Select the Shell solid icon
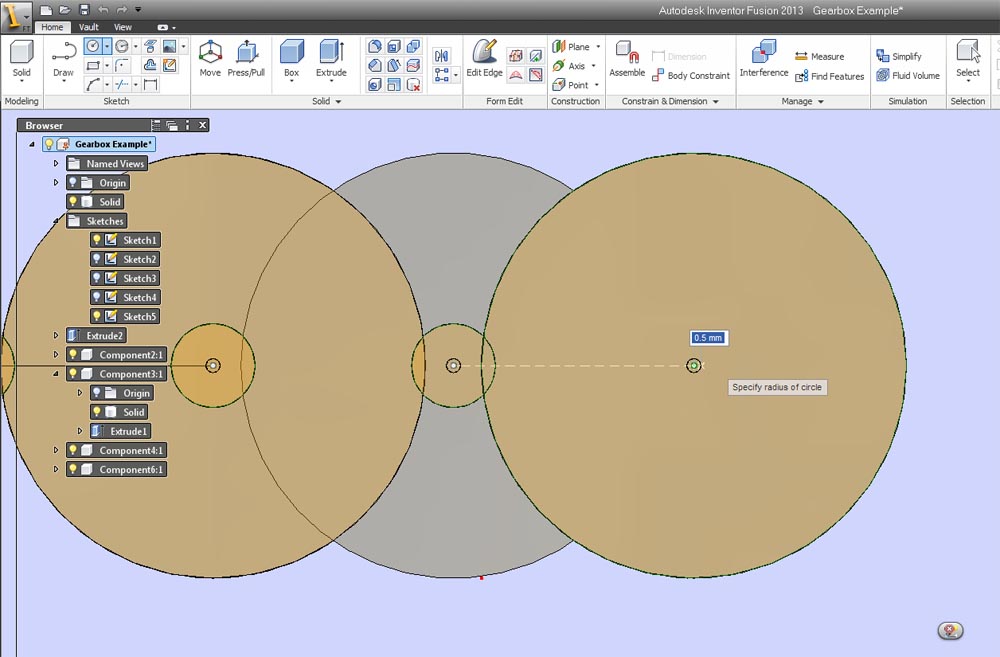Viewport: 1000px width, 657px height. tap(394, 47)
